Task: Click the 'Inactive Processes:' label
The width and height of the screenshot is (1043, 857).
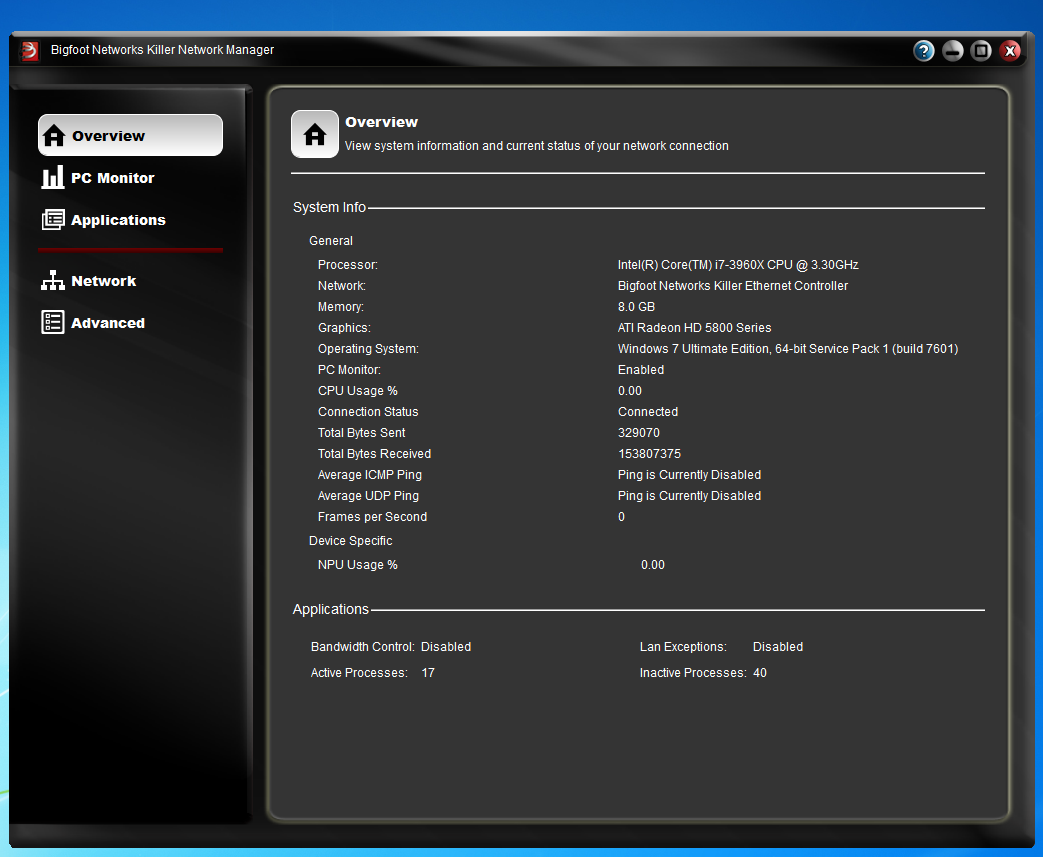Action: coord(693,673)
